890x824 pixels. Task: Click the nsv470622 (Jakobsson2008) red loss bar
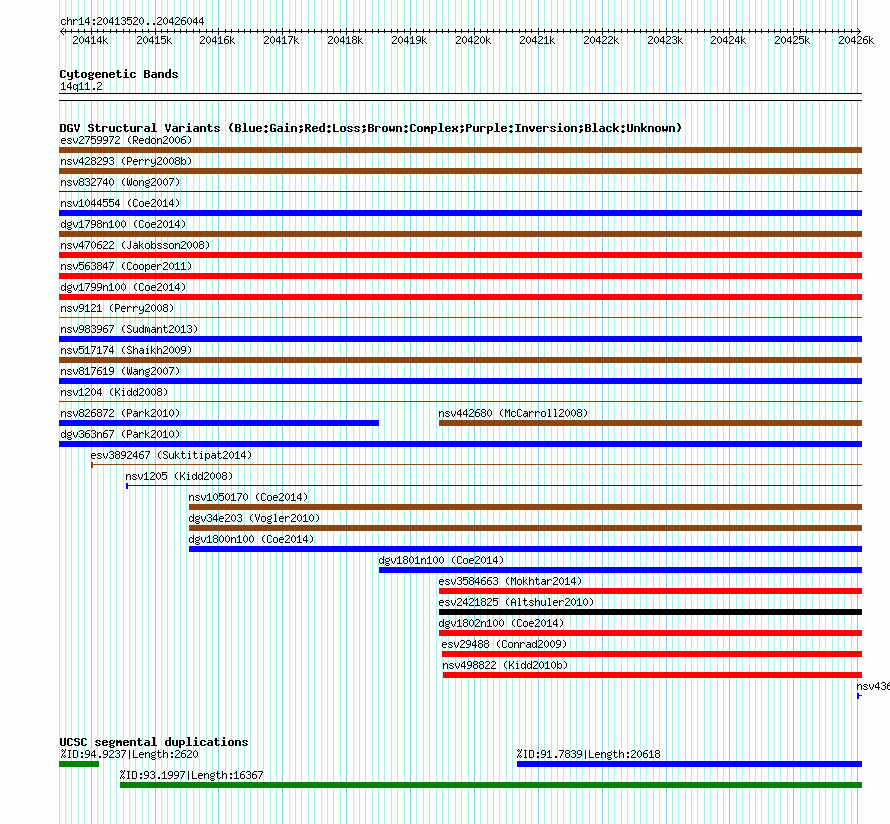point(460,255)
